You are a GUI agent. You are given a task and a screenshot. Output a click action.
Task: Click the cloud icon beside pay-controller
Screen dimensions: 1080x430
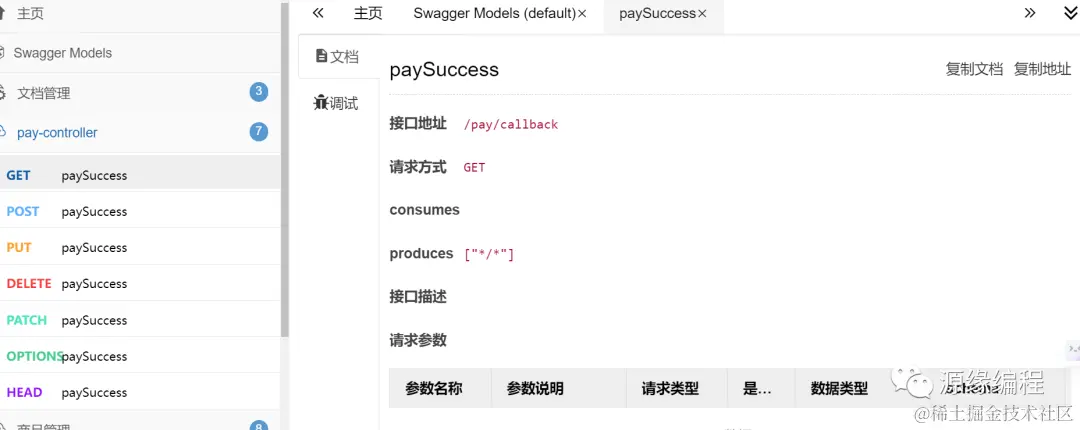tap(3, 132)
